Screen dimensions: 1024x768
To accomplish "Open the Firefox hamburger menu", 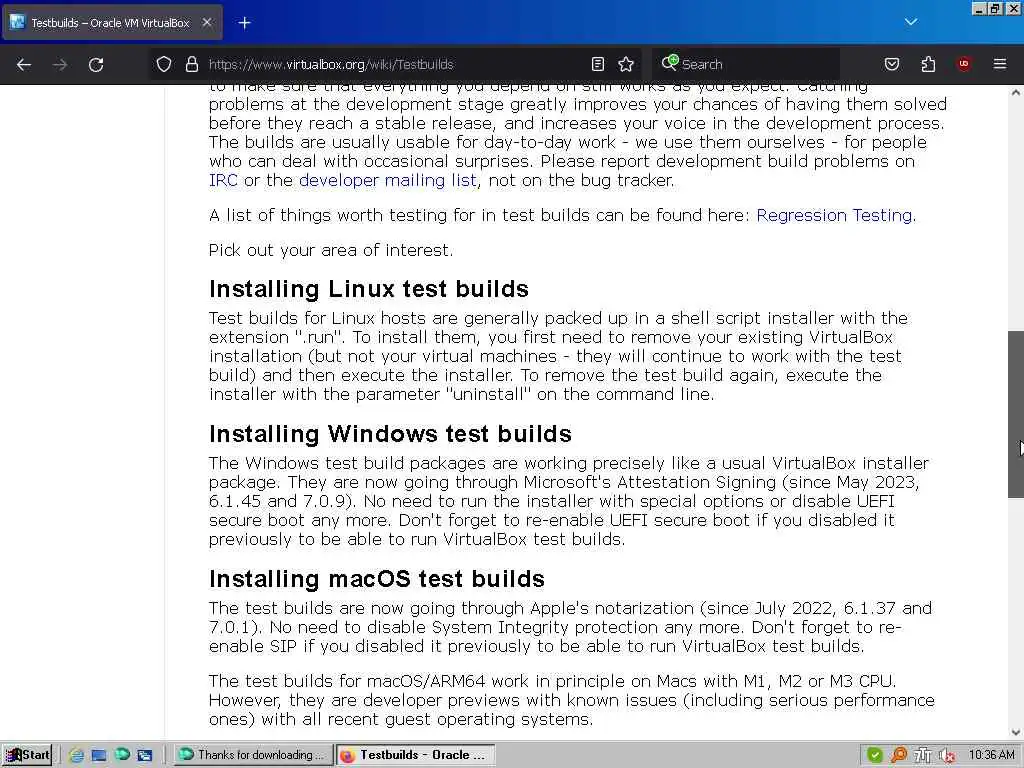I will tap(1000, 64).
